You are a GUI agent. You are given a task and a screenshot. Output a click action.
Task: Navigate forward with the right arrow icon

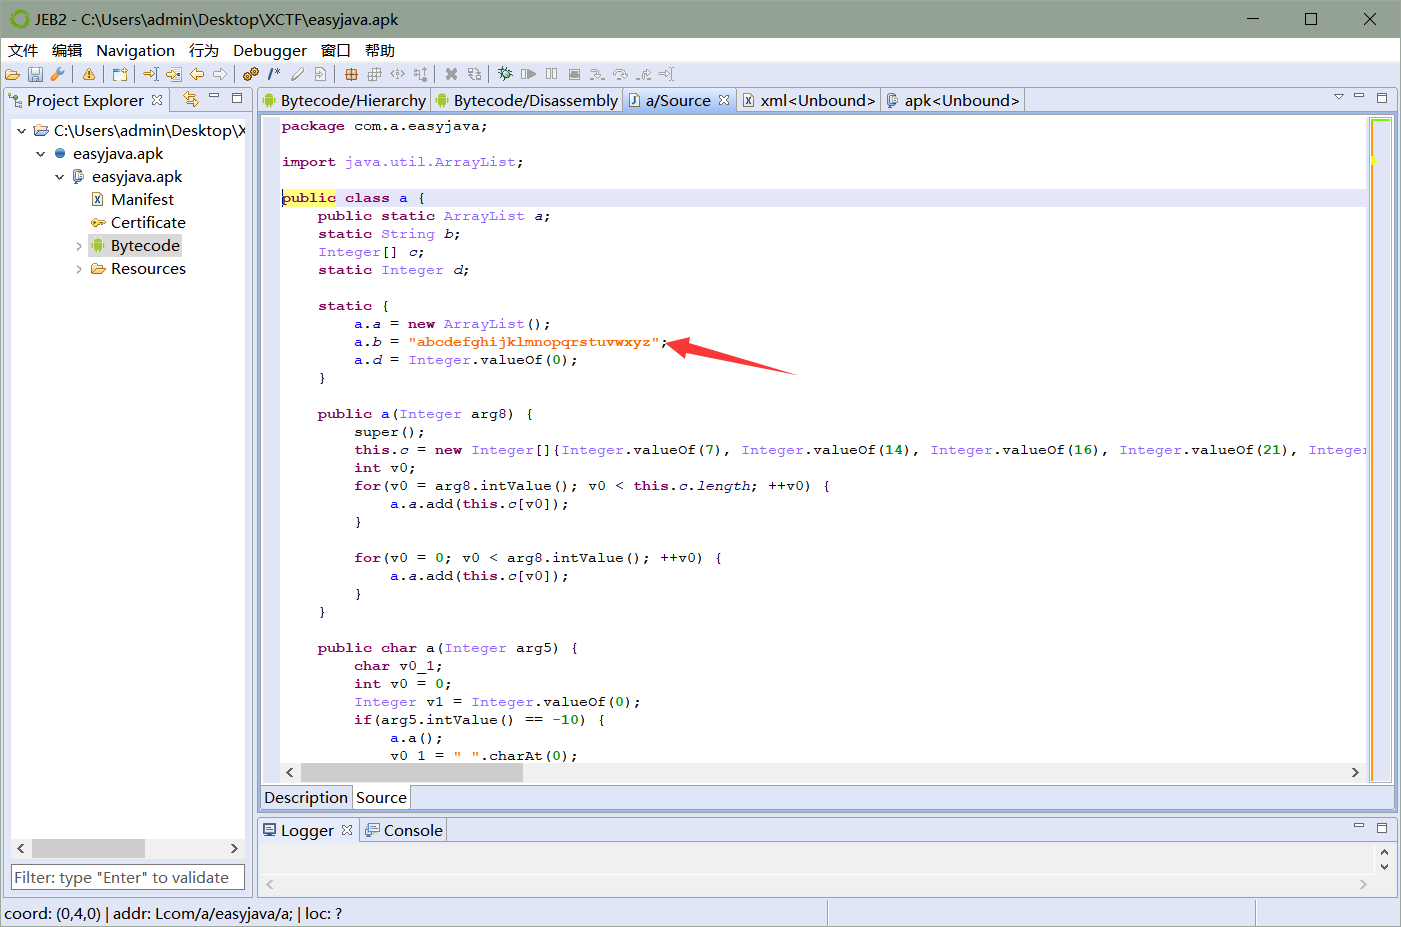tap(220, 74)
